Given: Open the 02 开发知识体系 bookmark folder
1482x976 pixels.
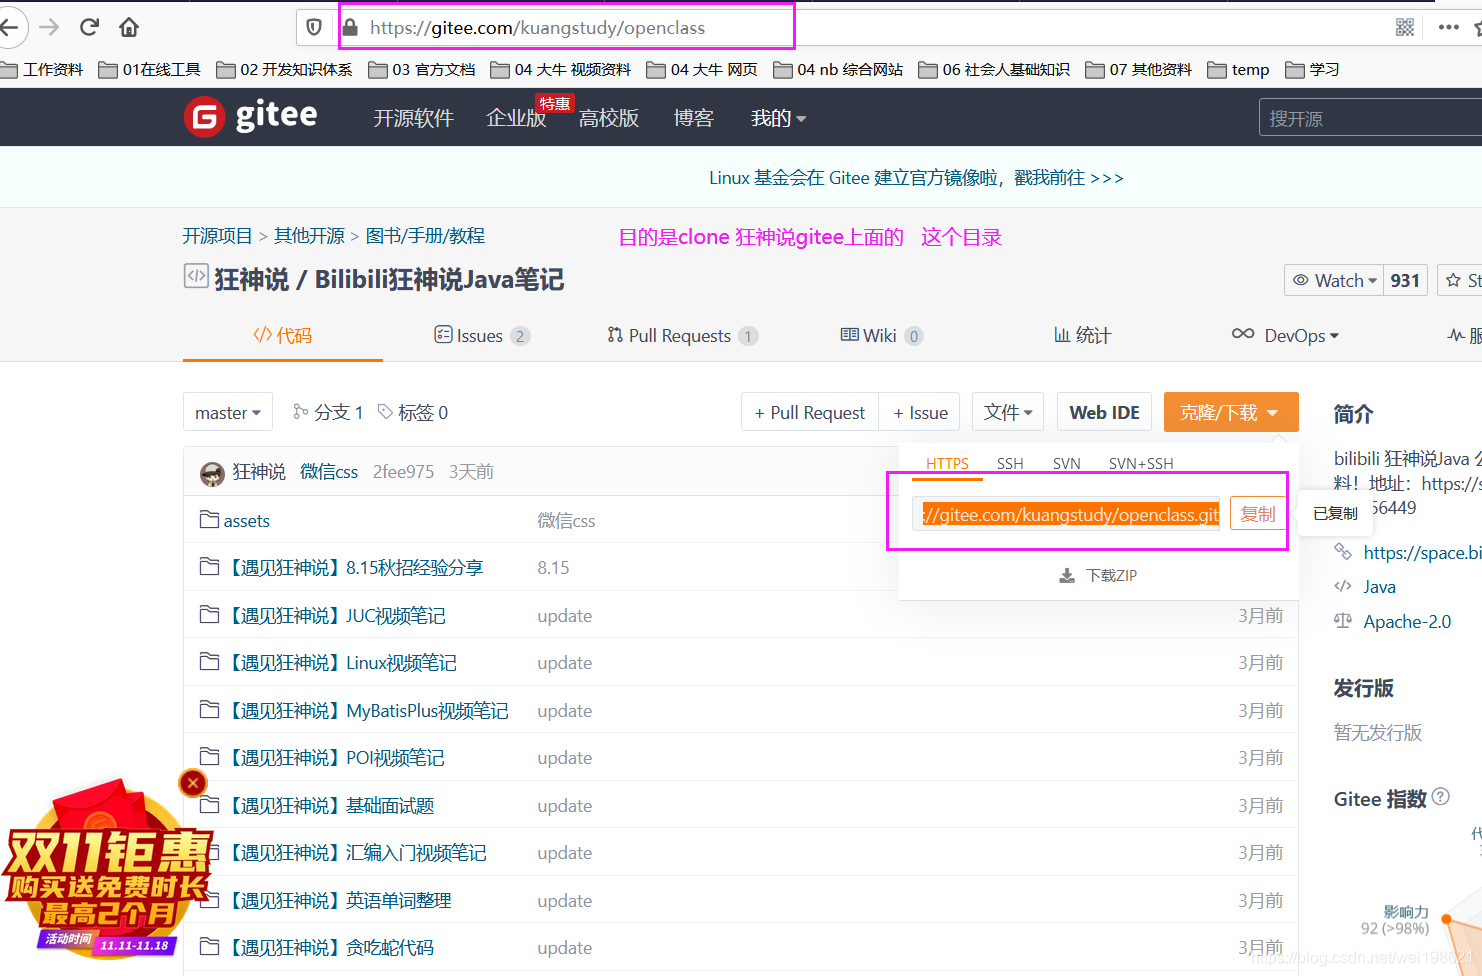Looking at the screenshot, I should pos(284,69).
